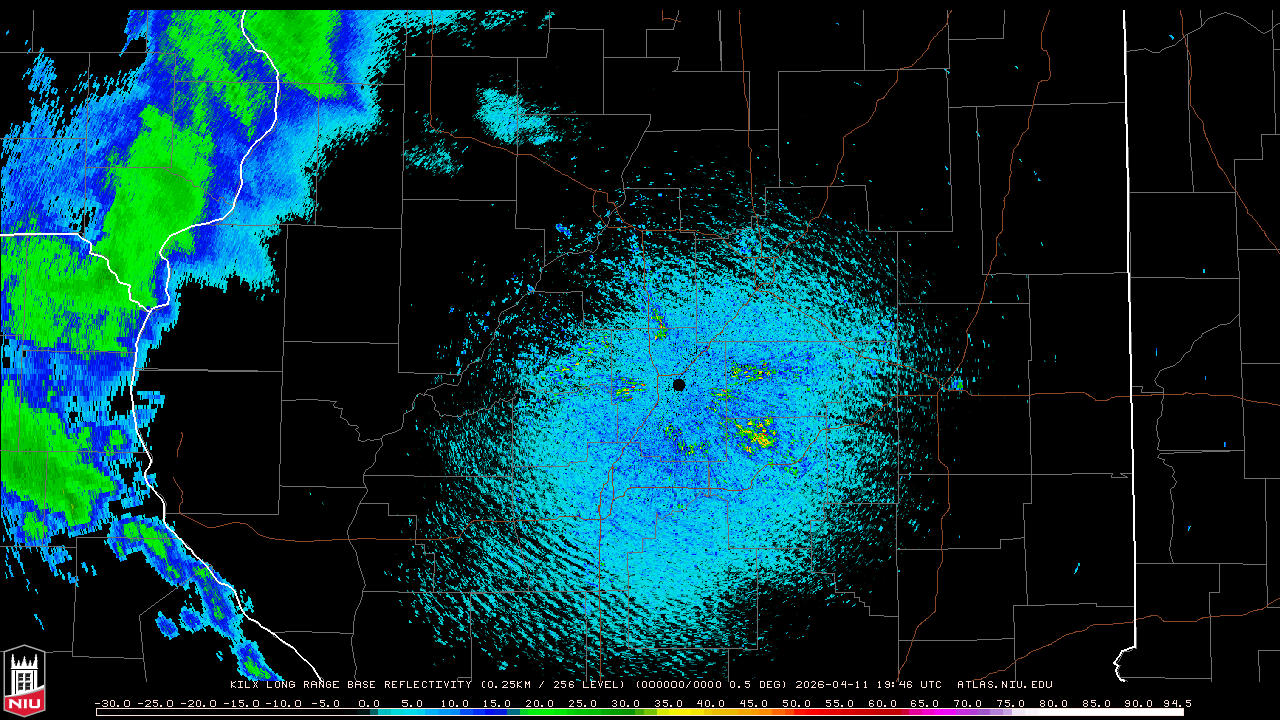This screenshot has height=720, width=1280.
Task: Click the 50.0 label on the reflectivity scale
Action: [x=796, y=703]
